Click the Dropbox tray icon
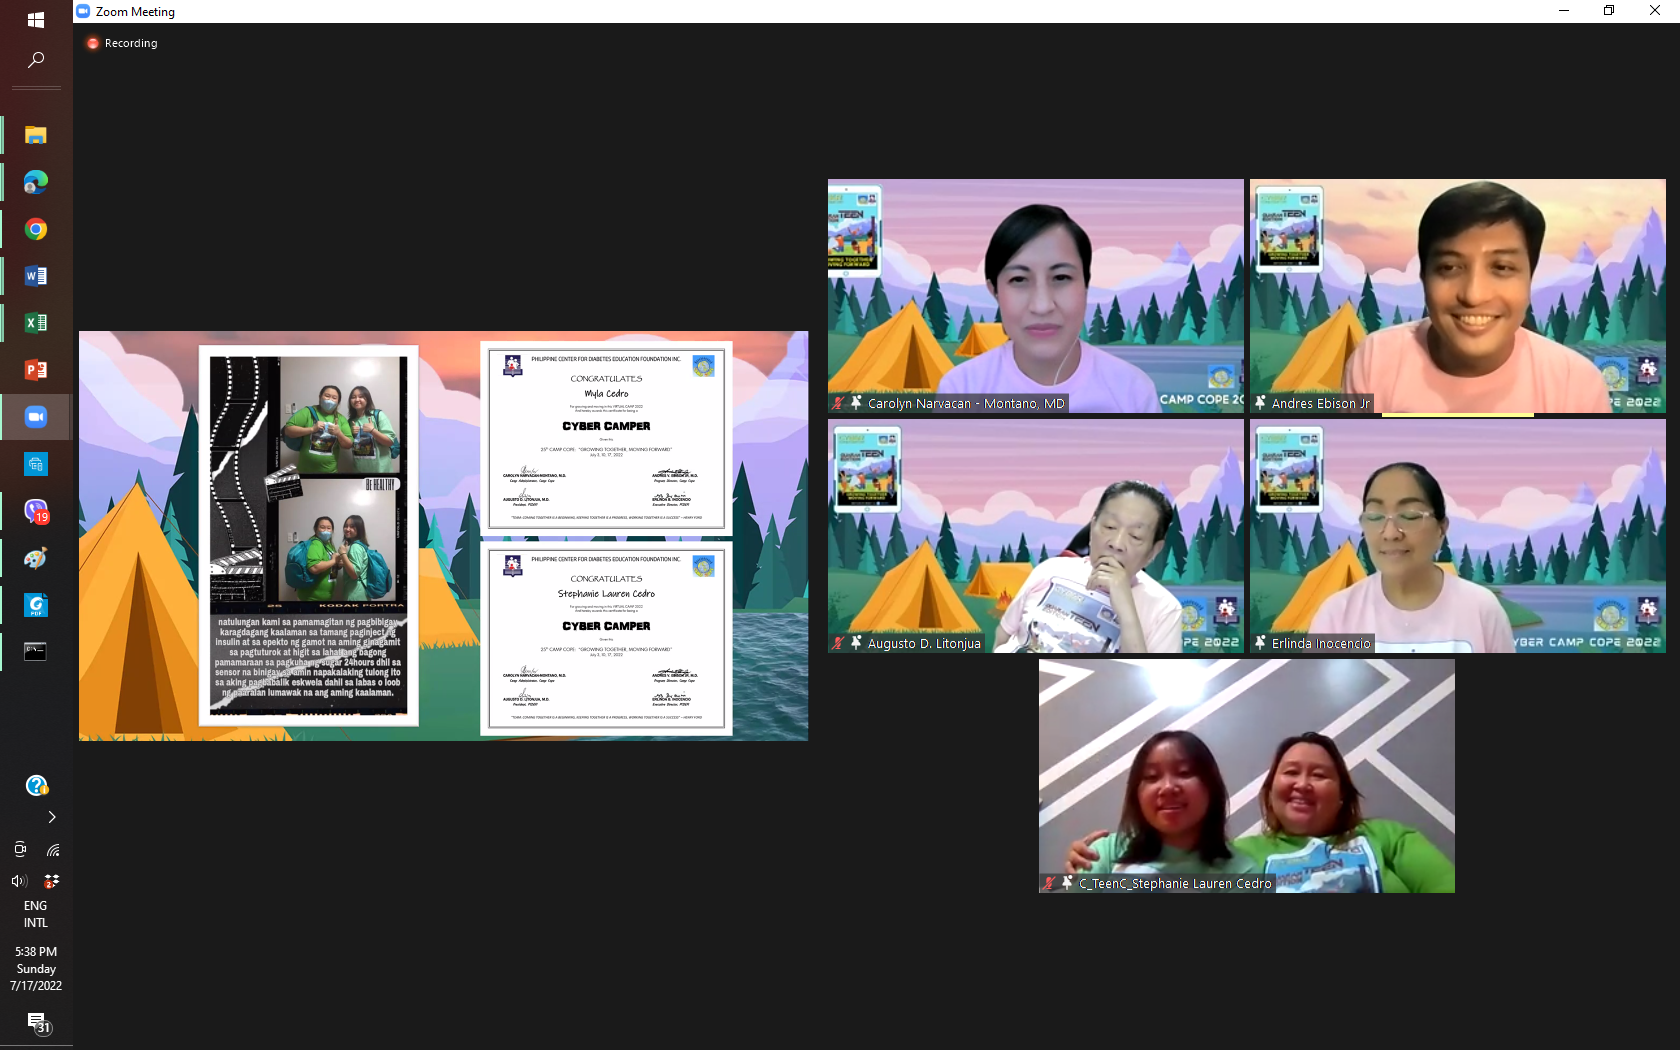The width and height of the screenshot is (1680, 1050). 52,881
